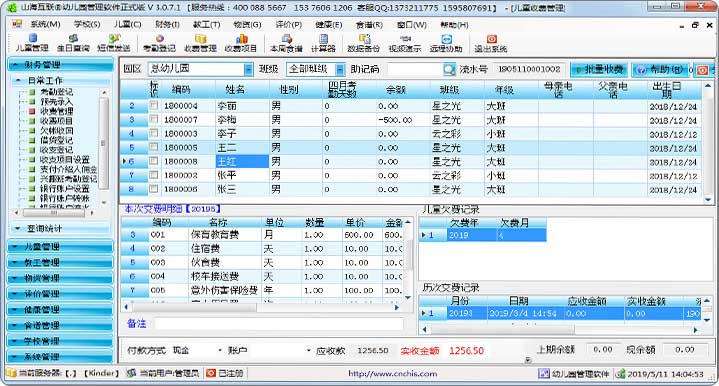Click sidebar tree horizontal scrollbar
Screen dimensions: 719x386
click(x=54, y=213)
